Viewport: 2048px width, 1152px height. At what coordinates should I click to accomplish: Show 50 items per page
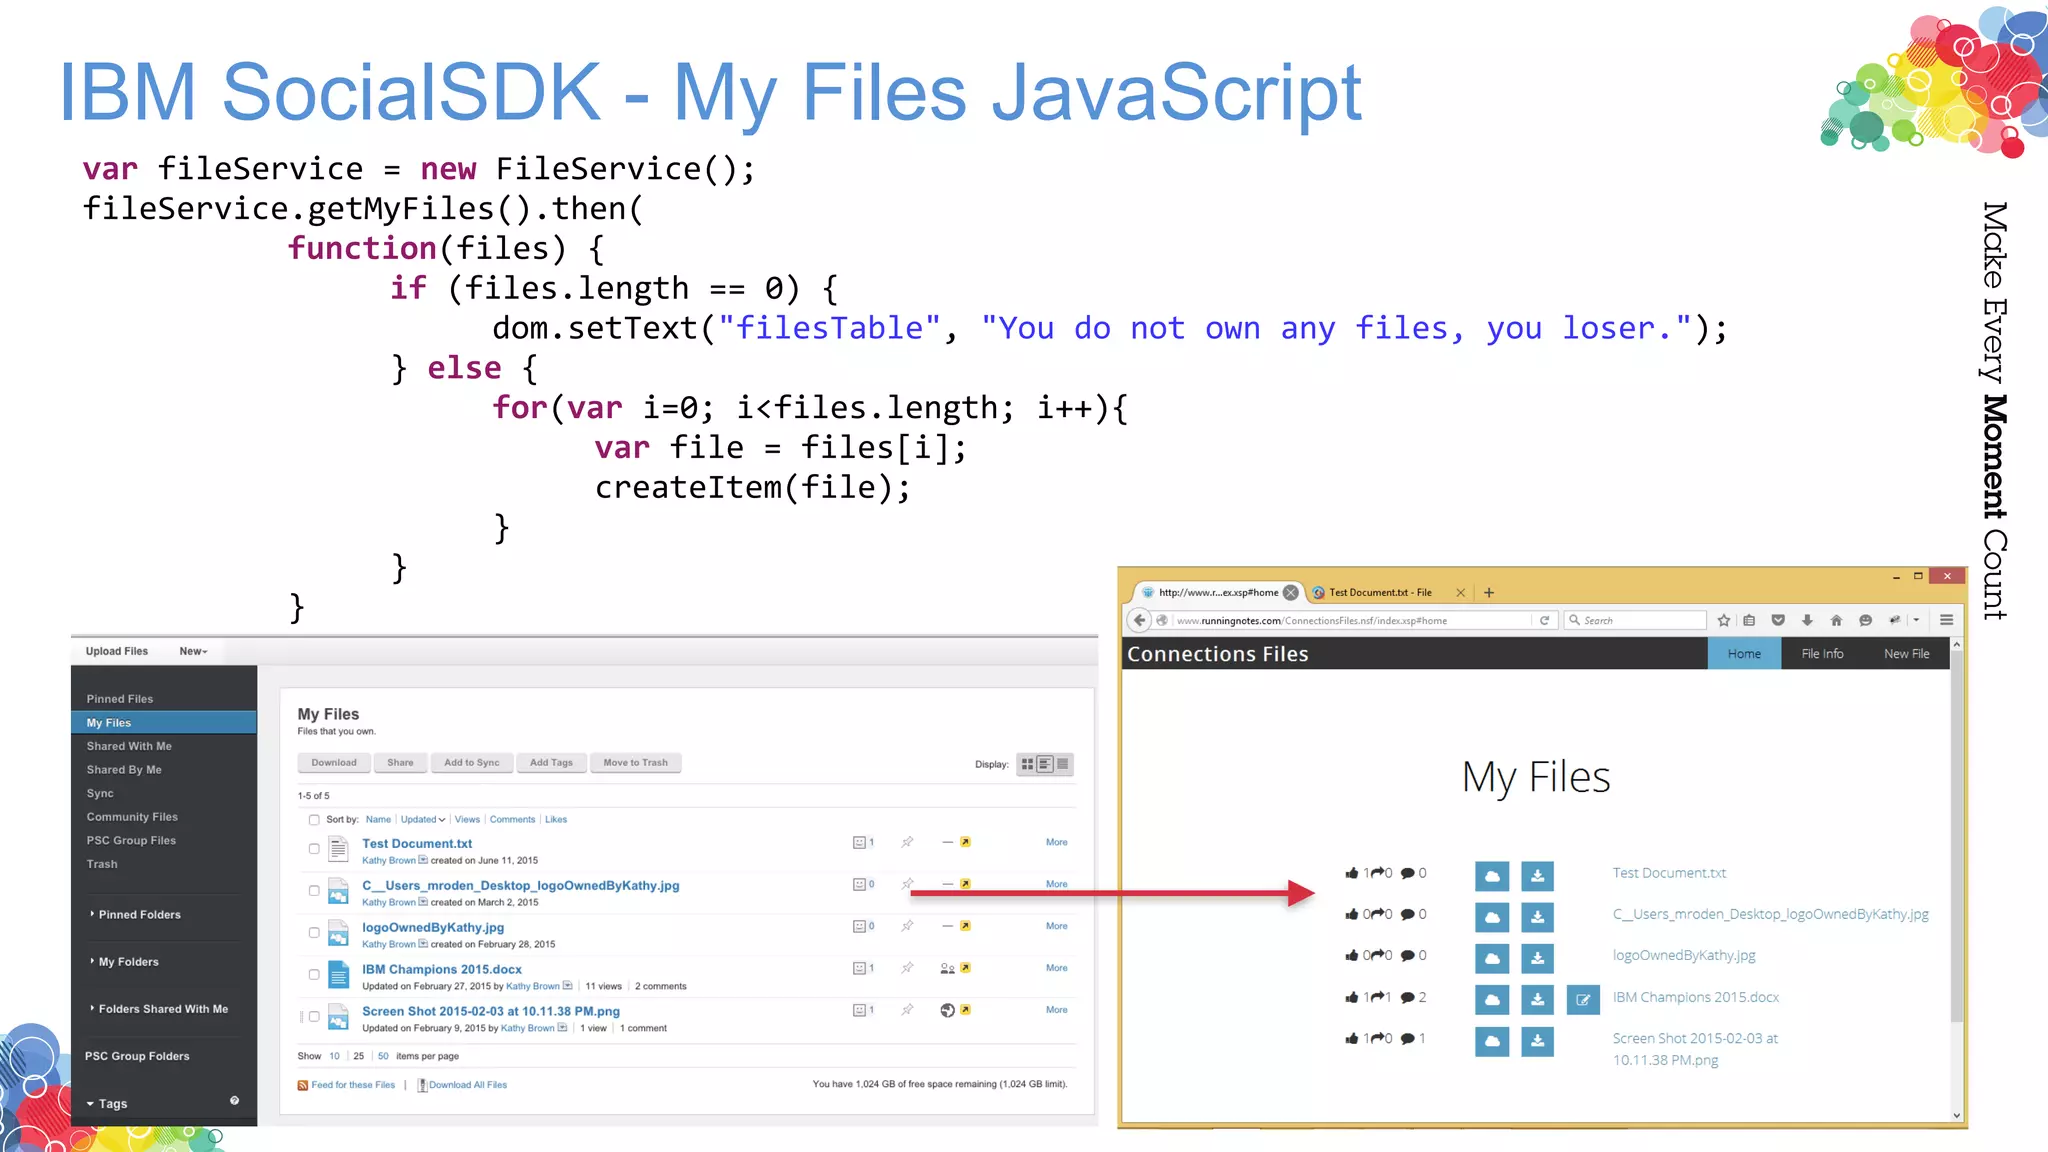pyautogui.click(x=383, y=1056)
